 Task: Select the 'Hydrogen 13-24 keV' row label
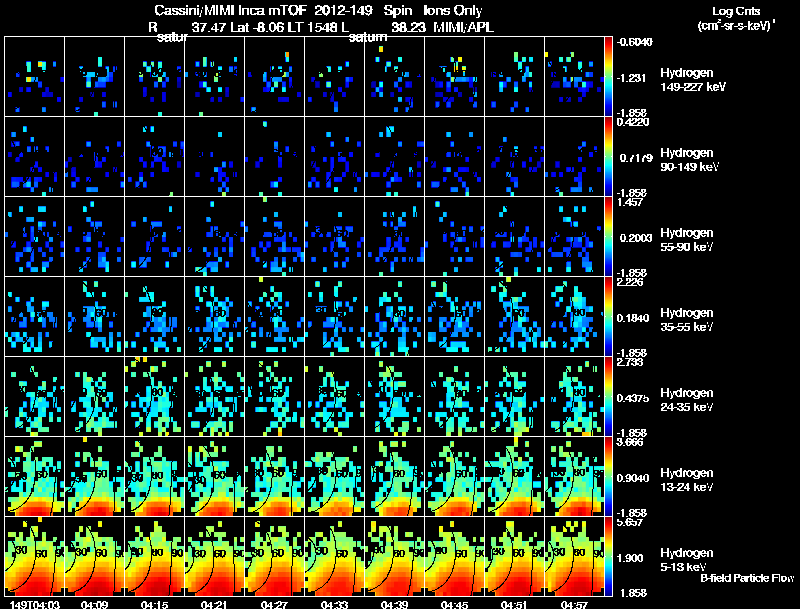[x=687, y=480]
